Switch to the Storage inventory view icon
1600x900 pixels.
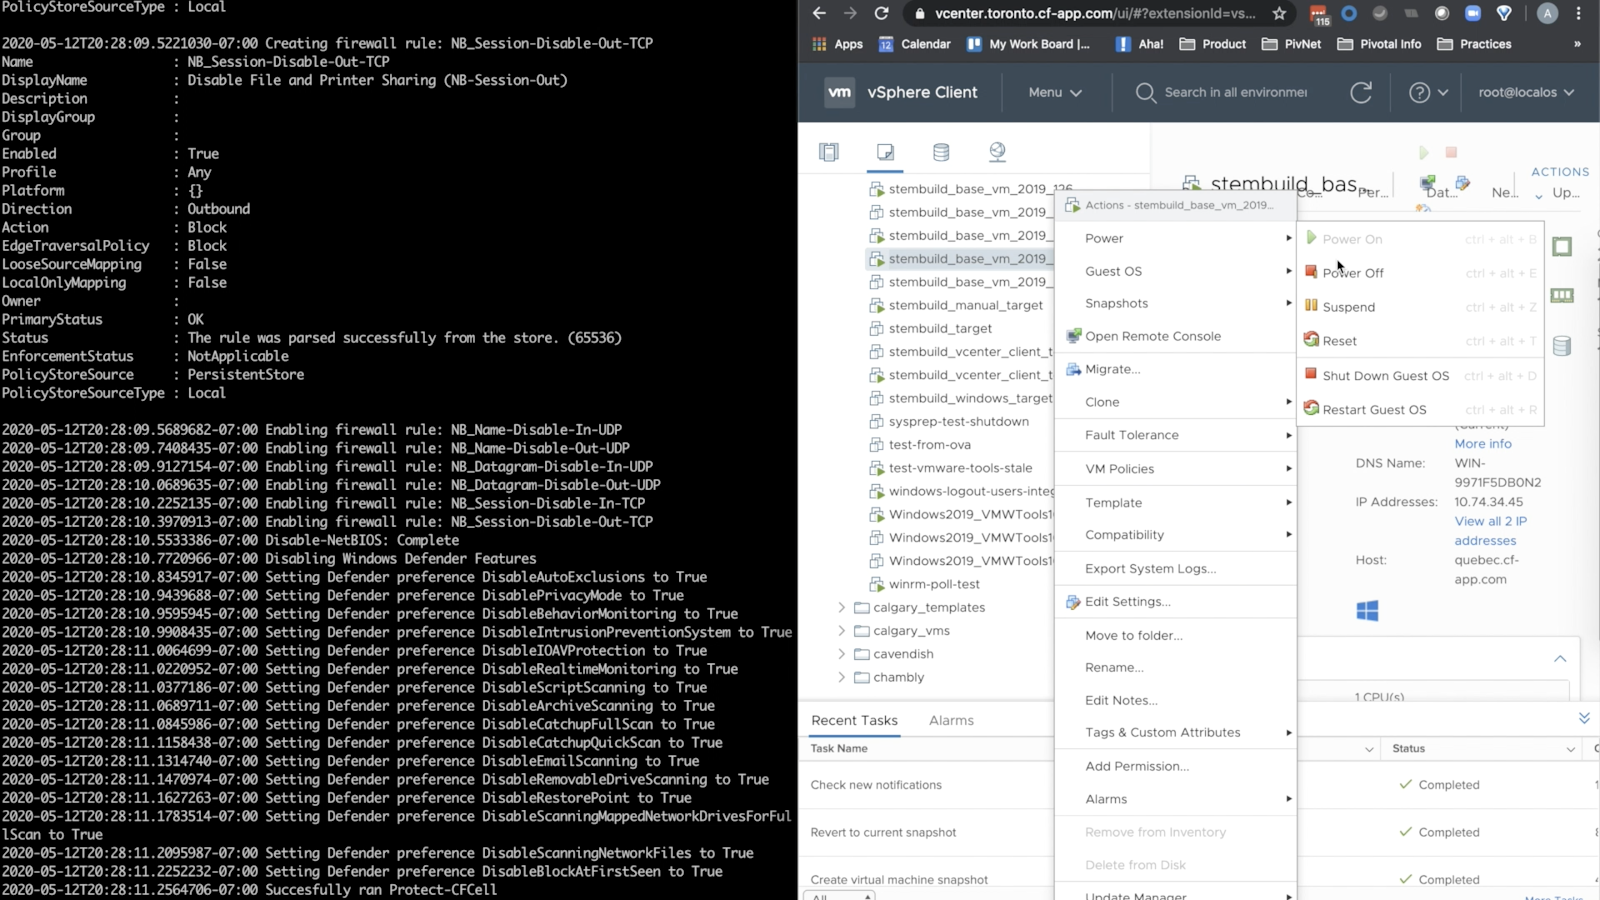(941, 152)
